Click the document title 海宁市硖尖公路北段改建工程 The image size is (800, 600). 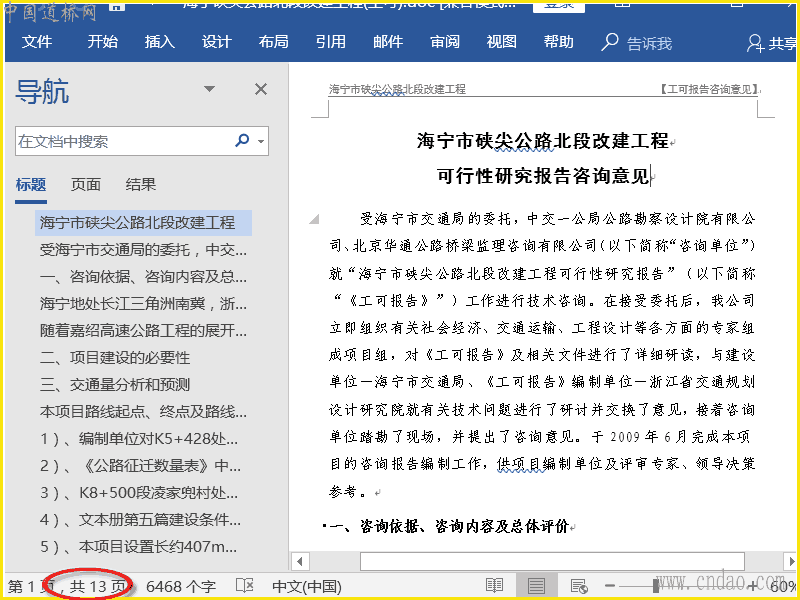tap(542, 140)
